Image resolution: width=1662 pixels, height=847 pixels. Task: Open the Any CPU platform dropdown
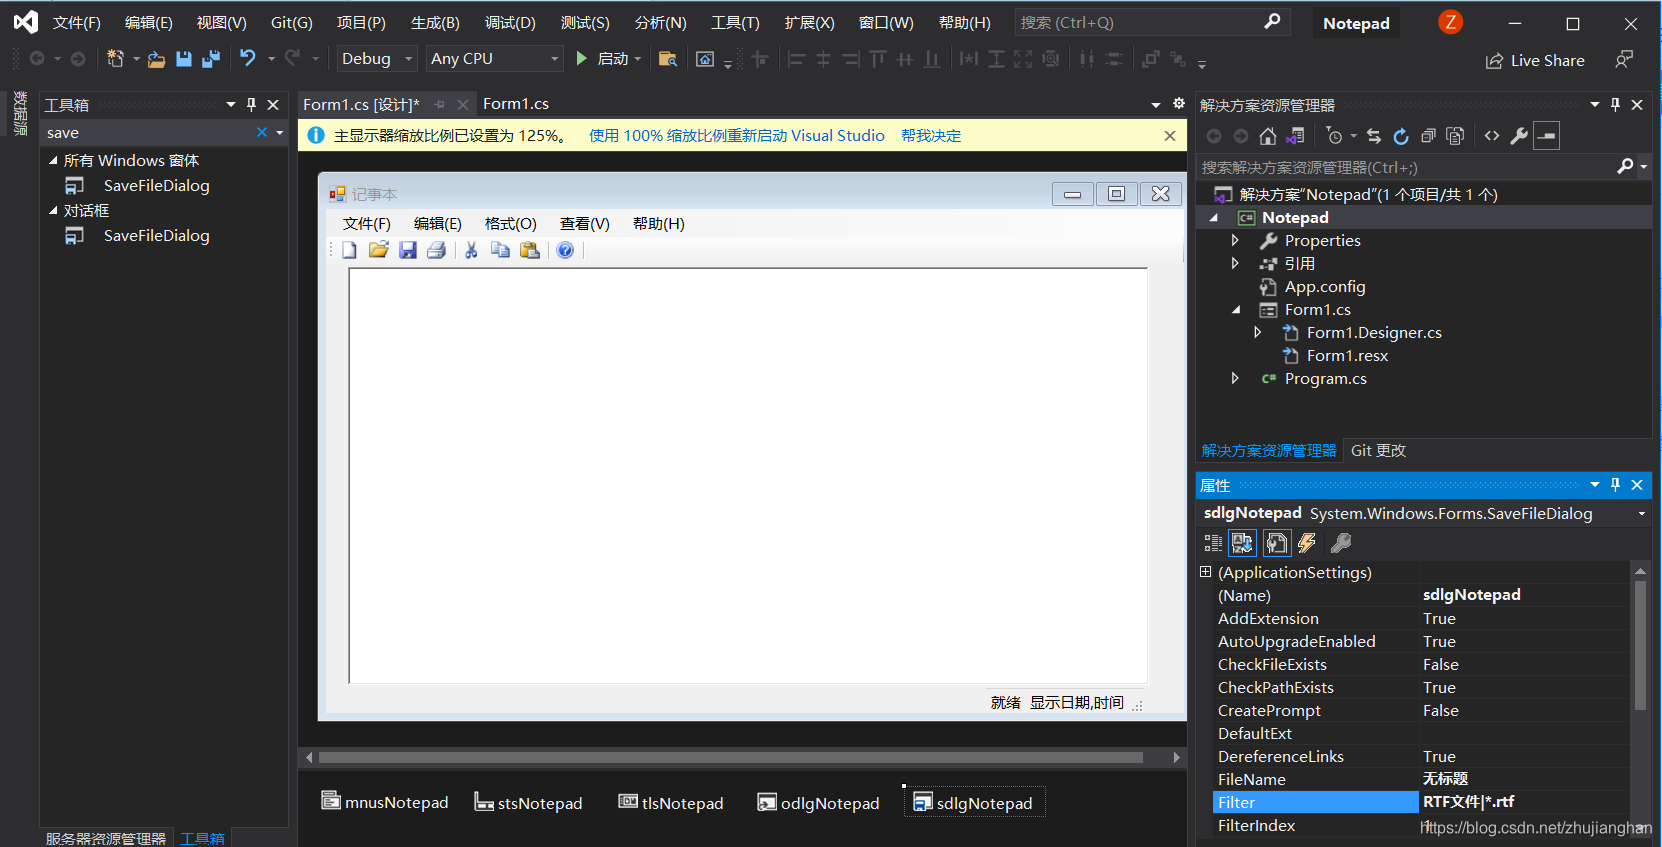pos(495,59)
